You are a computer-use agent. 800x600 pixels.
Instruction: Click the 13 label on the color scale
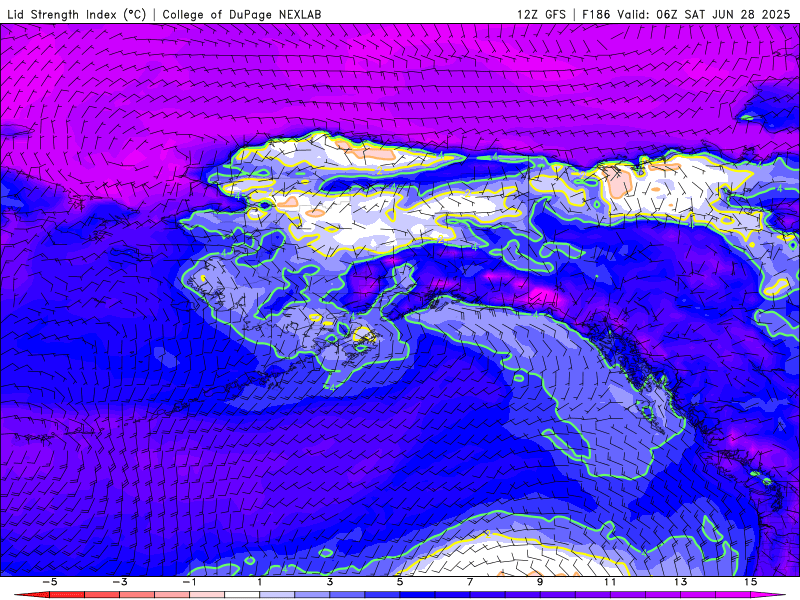click(x=680, y=582)
